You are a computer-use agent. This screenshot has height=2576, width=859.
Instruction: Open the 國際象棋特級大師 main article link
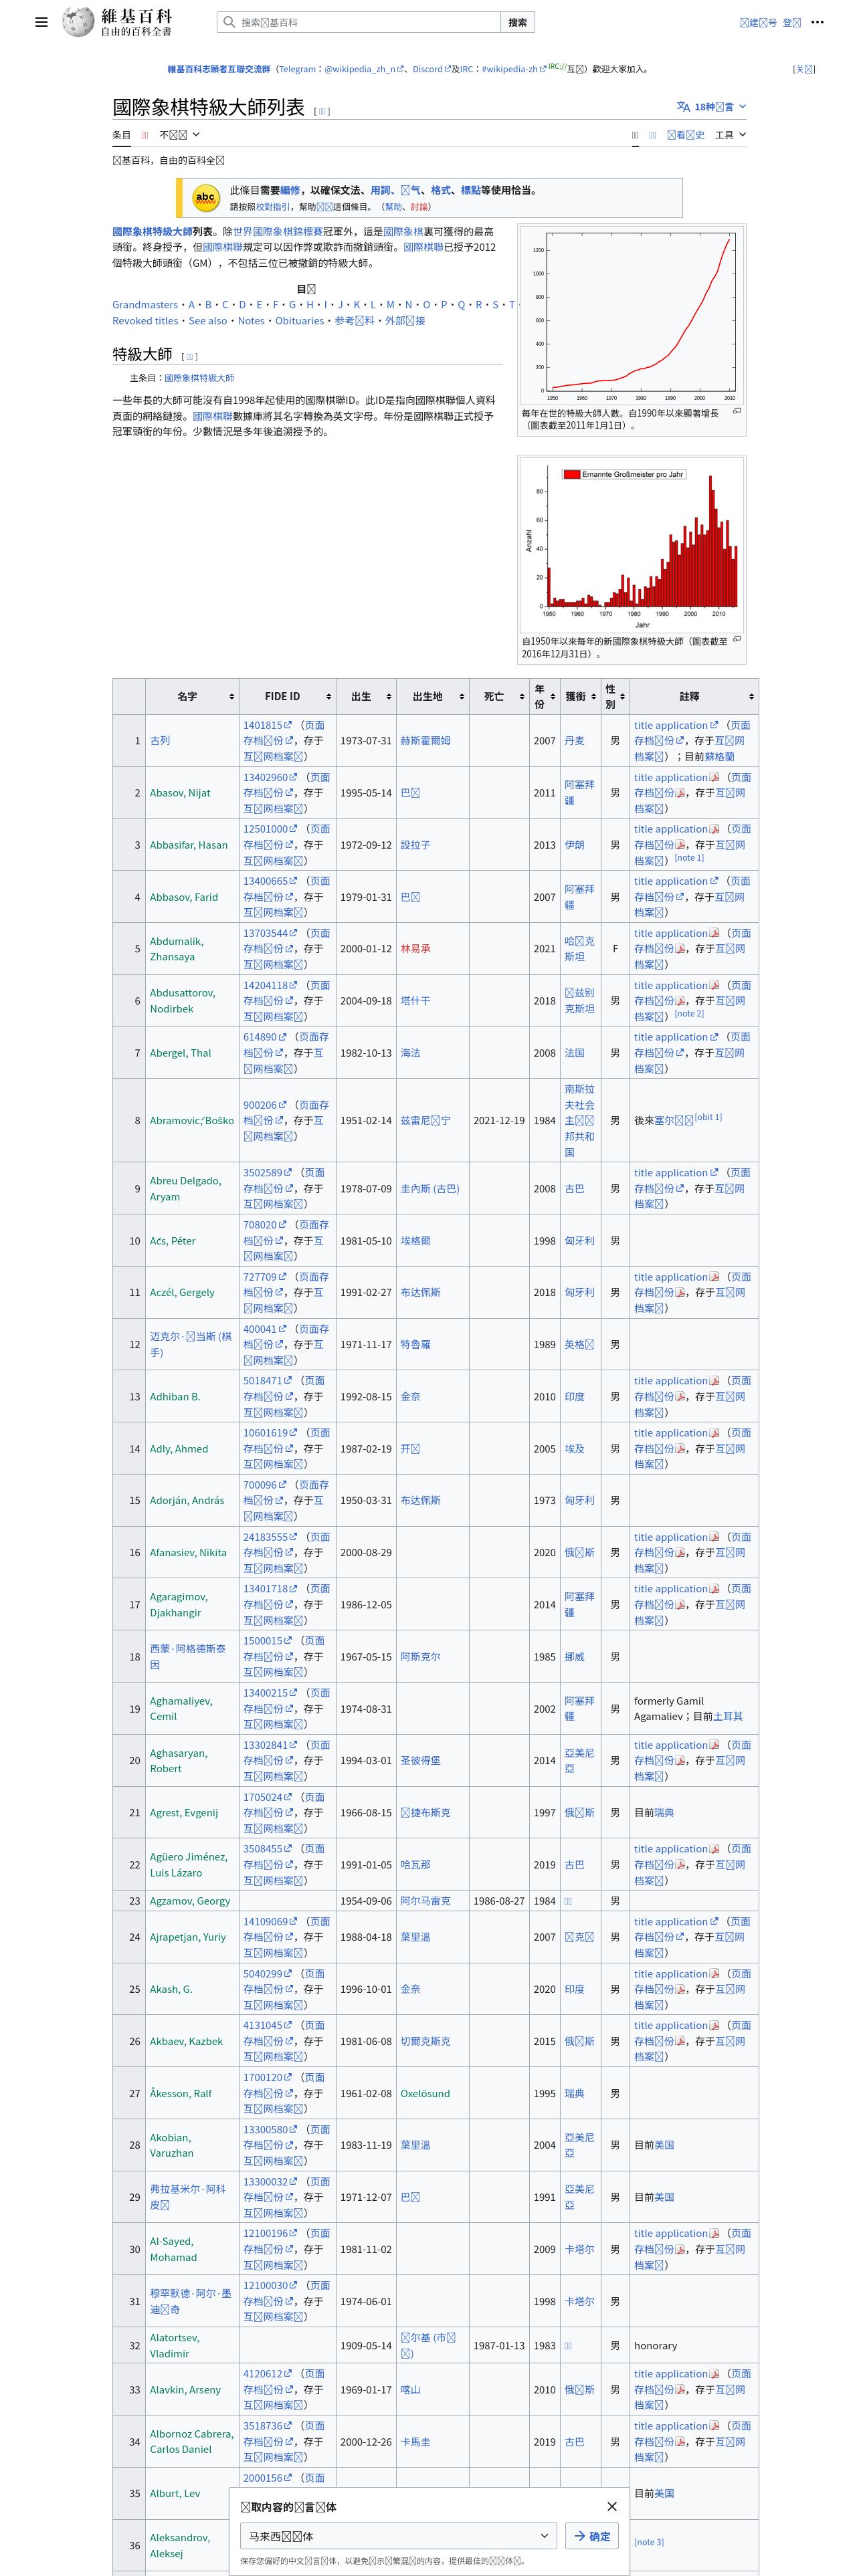tap(199, 378)
